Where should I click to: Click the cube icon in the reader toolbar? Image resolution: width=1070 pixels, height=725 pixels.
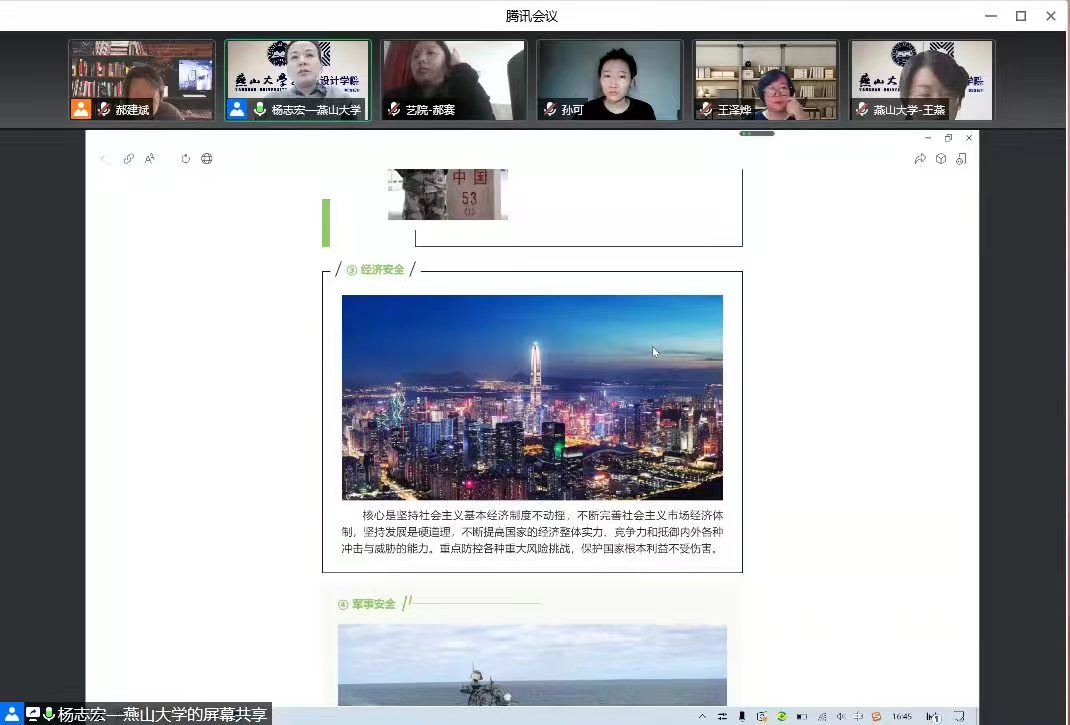[941, 158]
